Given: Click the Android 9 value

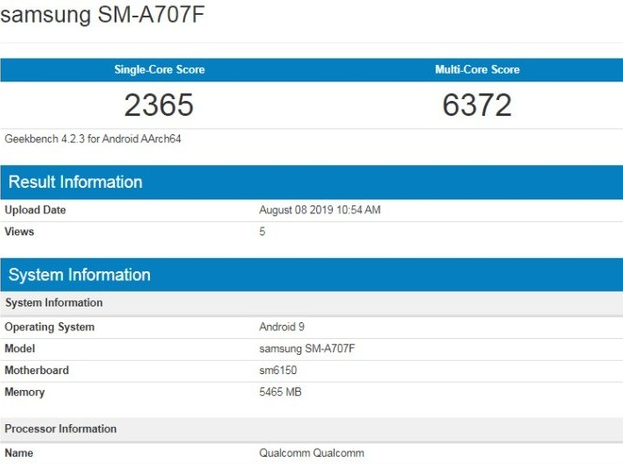Looking at the screenshot, I should [282, 327].
